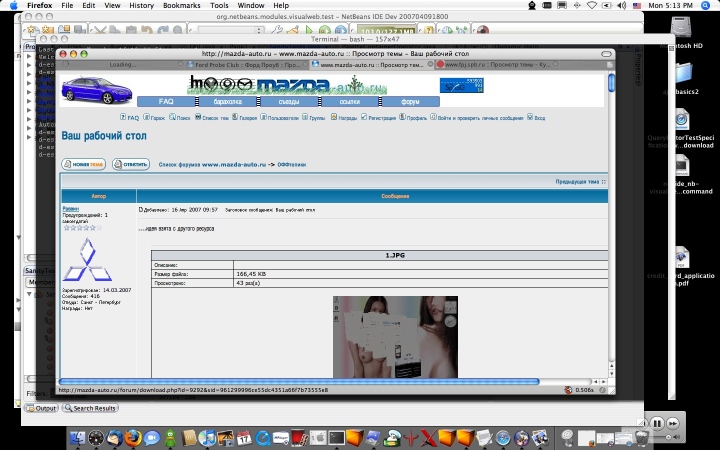Open Macintosh HD desktop icon
This screenshot has height=450, width=720.
681,28
